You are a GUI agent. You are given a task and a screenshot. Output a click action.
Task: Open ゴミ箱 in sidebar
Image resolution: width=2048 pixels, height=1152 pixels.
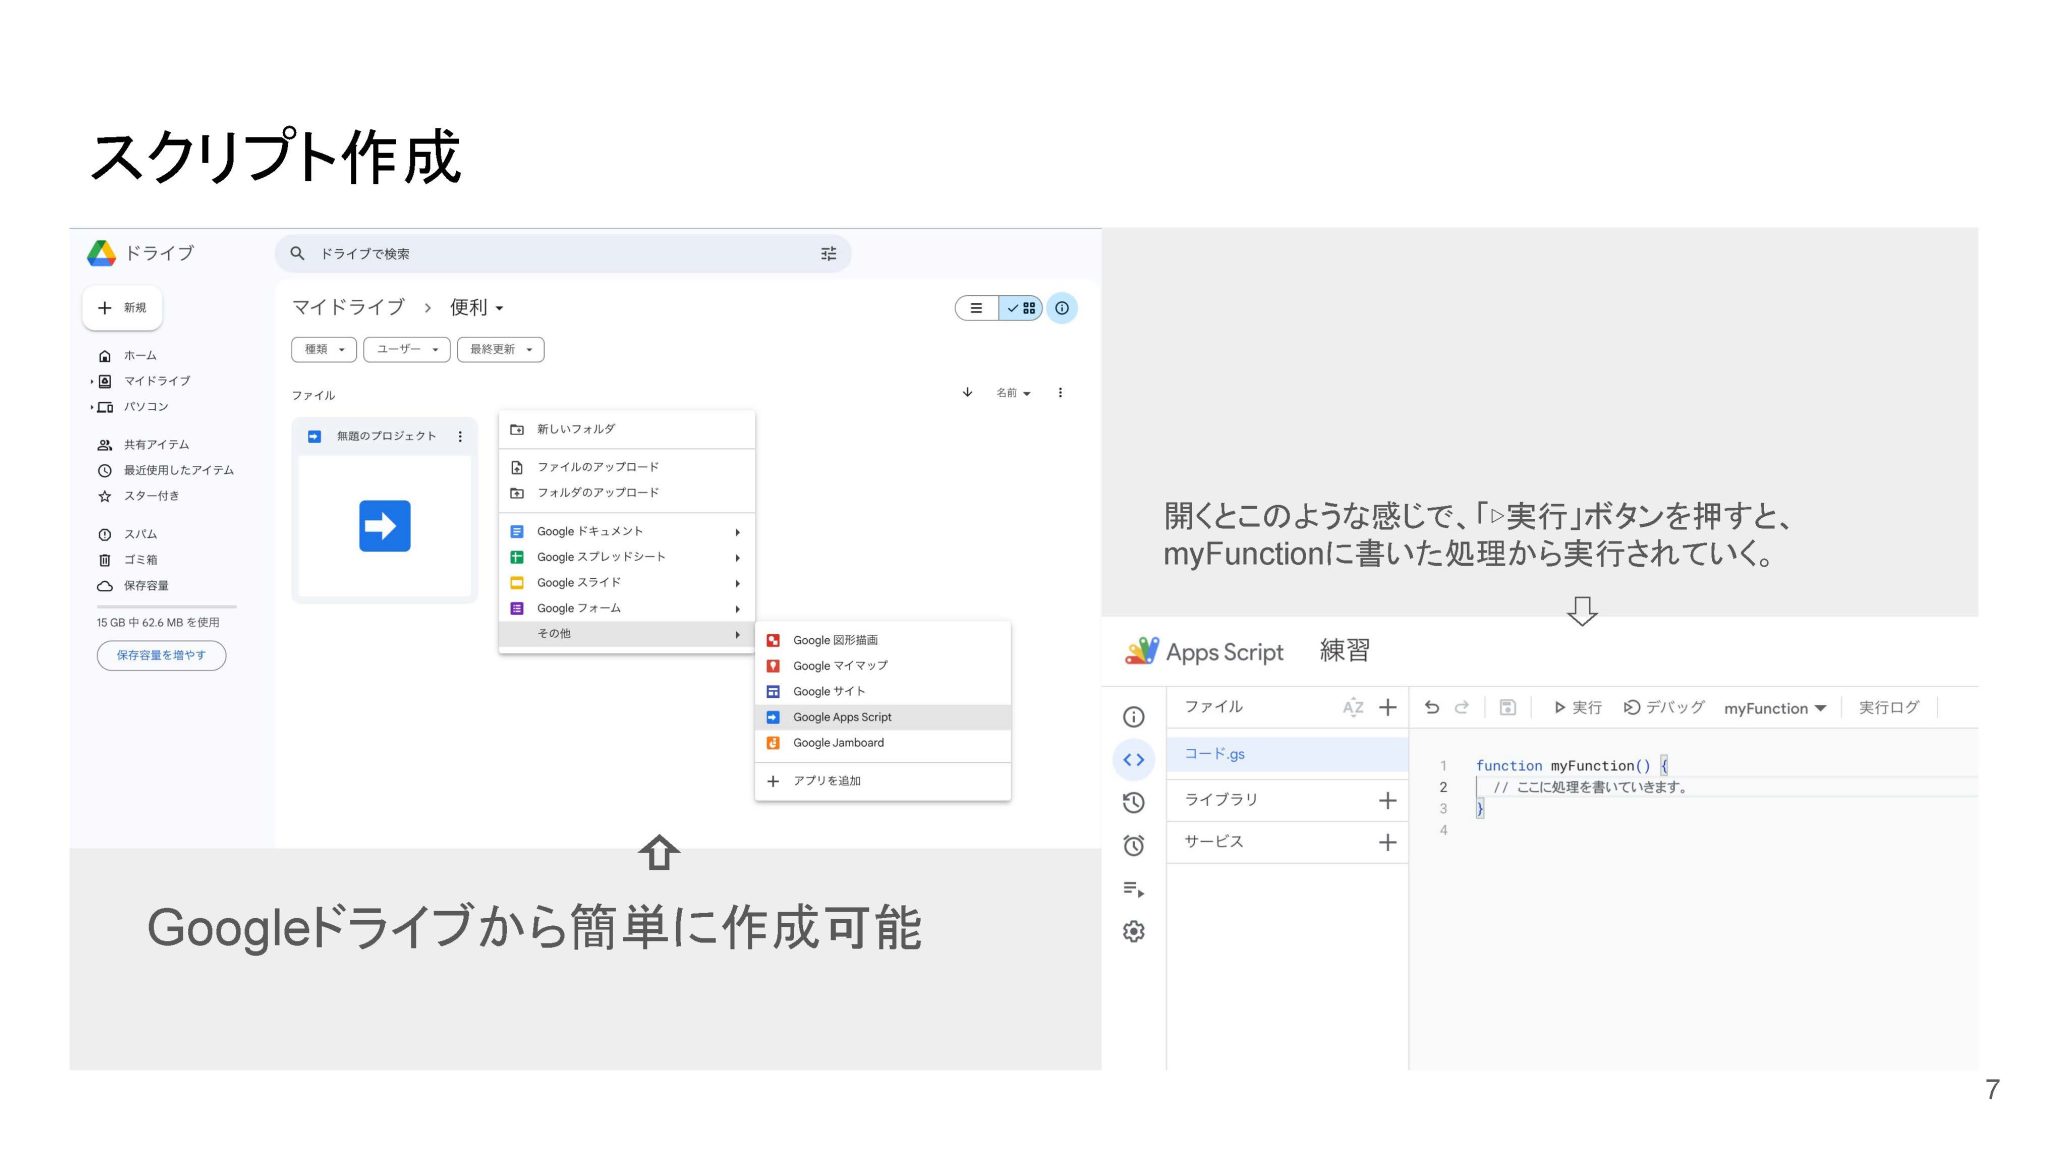click(x=128, y=560)
